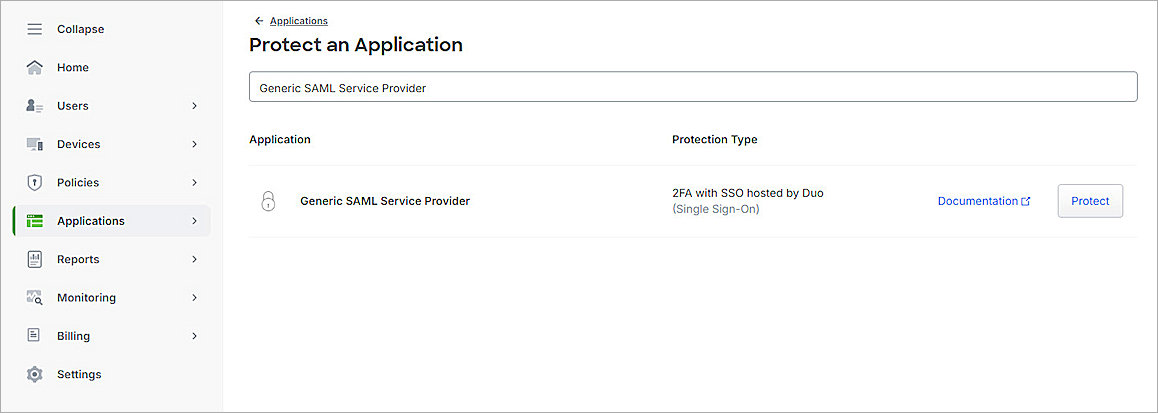Click the Billing document icon
Image resolution: width=1158 pixels, height=413 pixels.
point(34,335)
